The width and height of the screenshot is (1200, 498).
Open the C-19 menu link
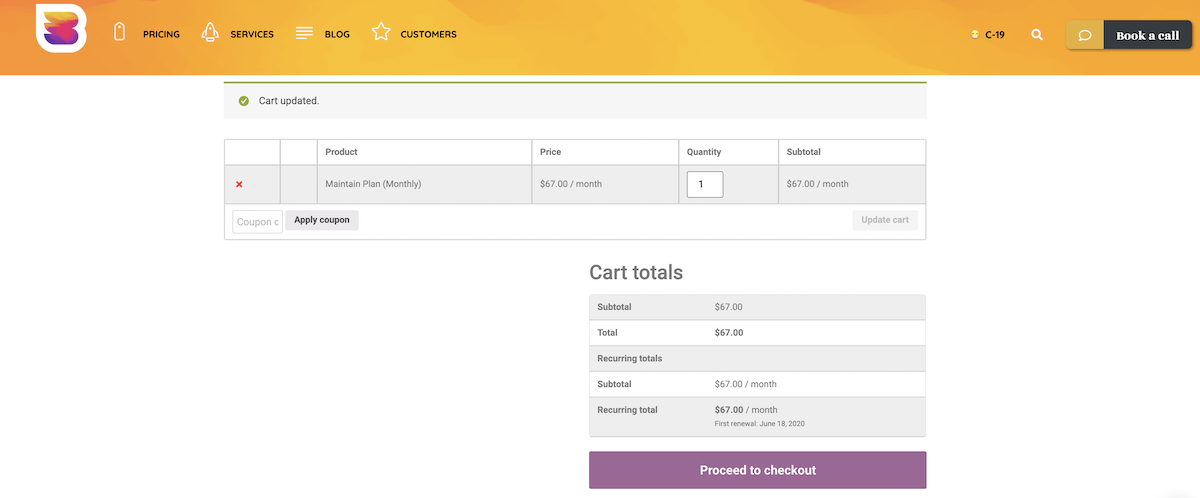pyautogui.click(x=995, y=34)
